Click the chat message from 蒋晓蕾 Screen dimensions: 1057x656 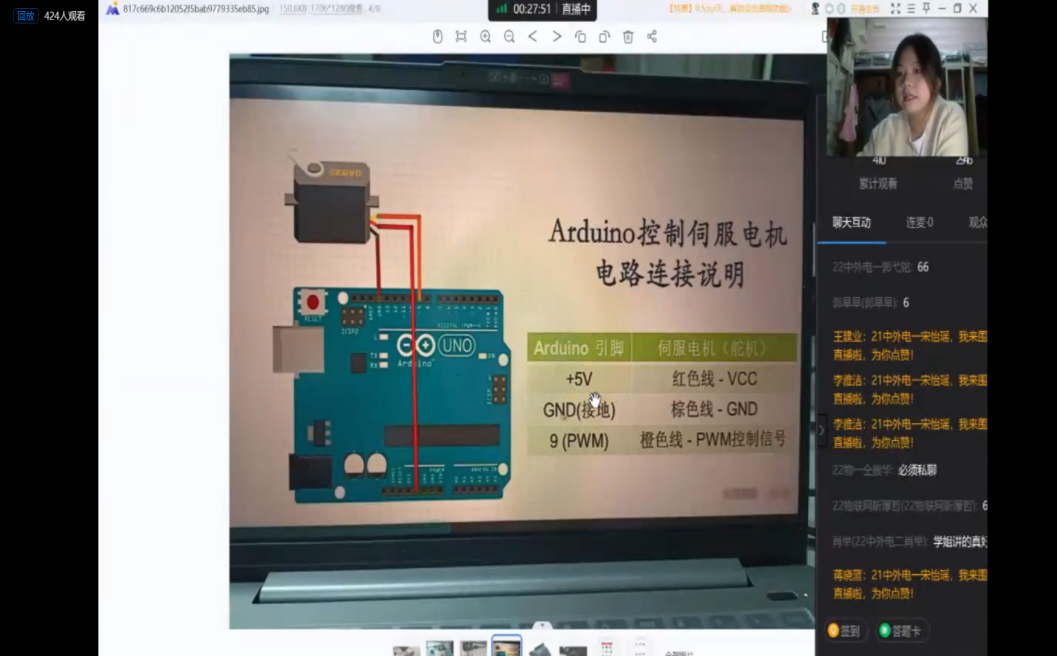(x=910, y=584)
